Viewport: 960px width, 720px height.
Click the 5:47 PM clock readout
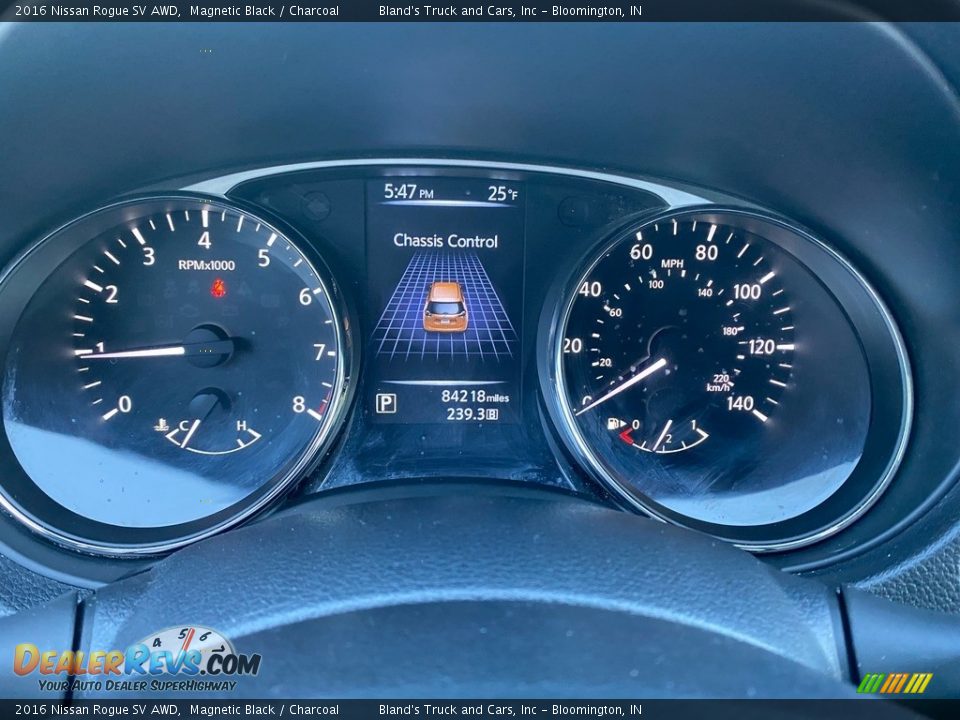408,192
